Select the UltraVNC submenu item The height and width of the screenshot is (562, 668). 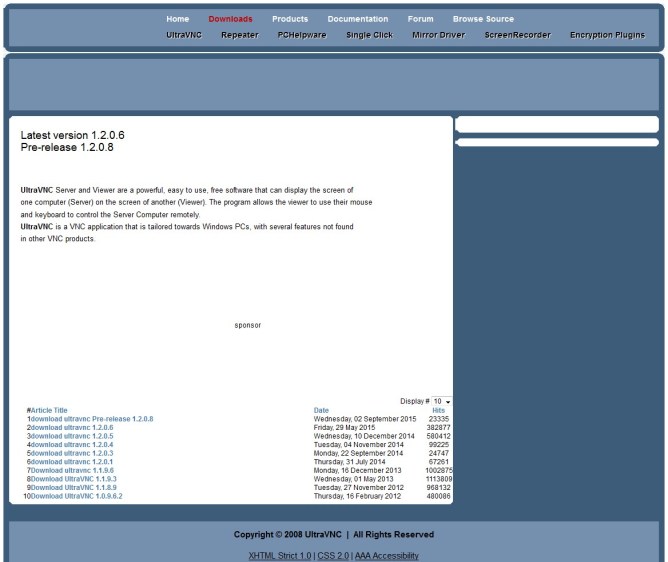click(184, 35)
